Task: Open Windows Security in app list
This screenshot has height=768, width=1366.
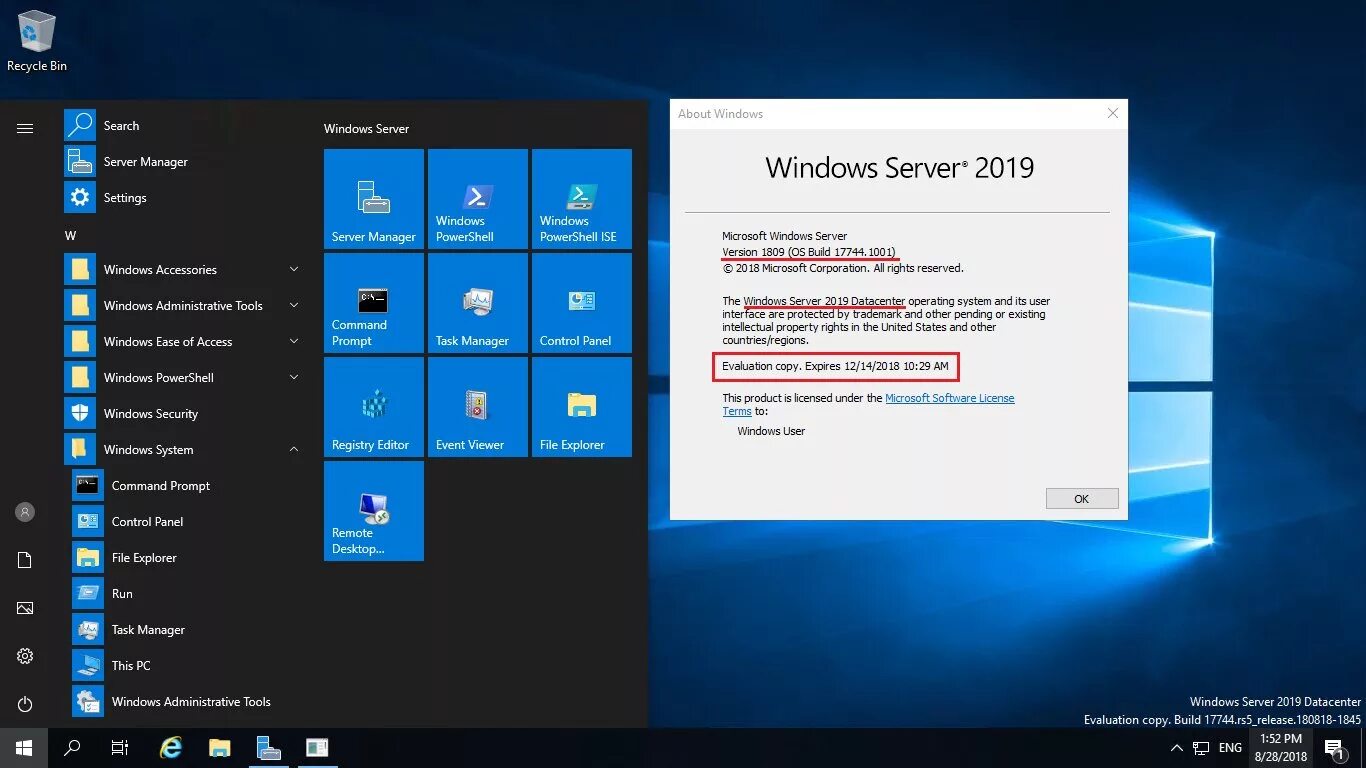Action: pos(185,414)
